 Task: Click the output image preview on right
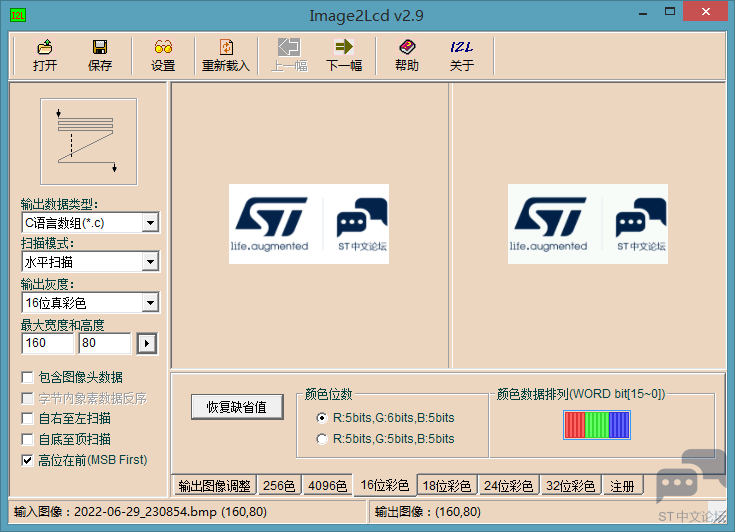[x=588, y=224]
